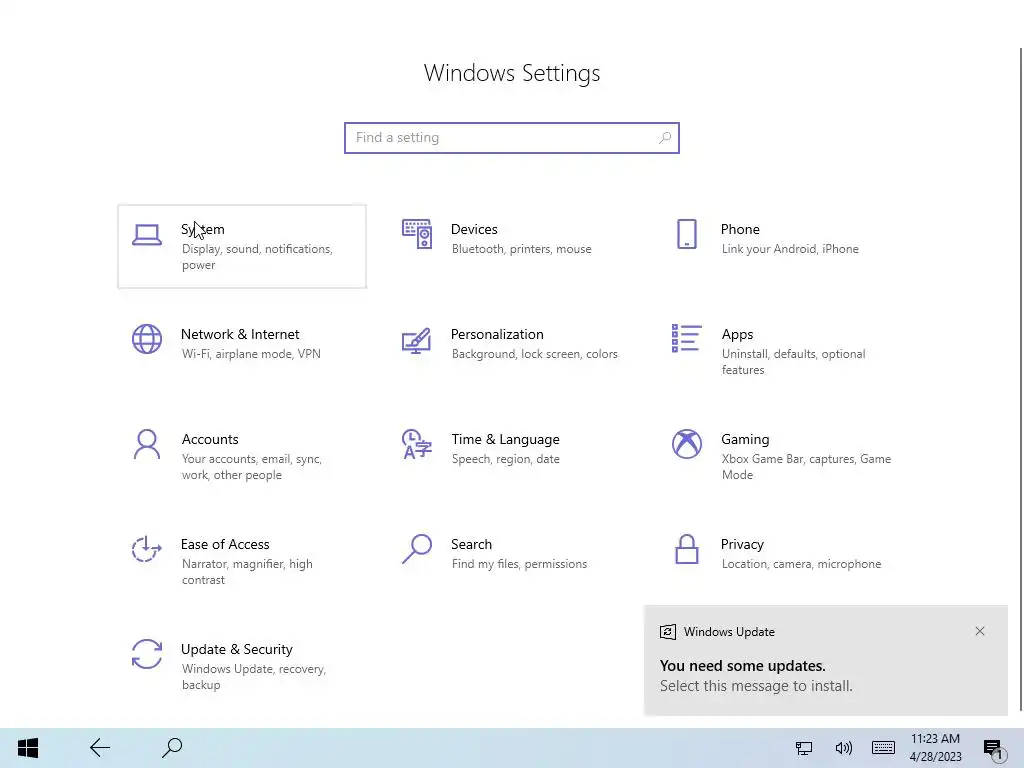Screen dimensions: 1024x768
Task: Click the taskbar back arrow
Action: pyautogui.click(x=100, y=748)
